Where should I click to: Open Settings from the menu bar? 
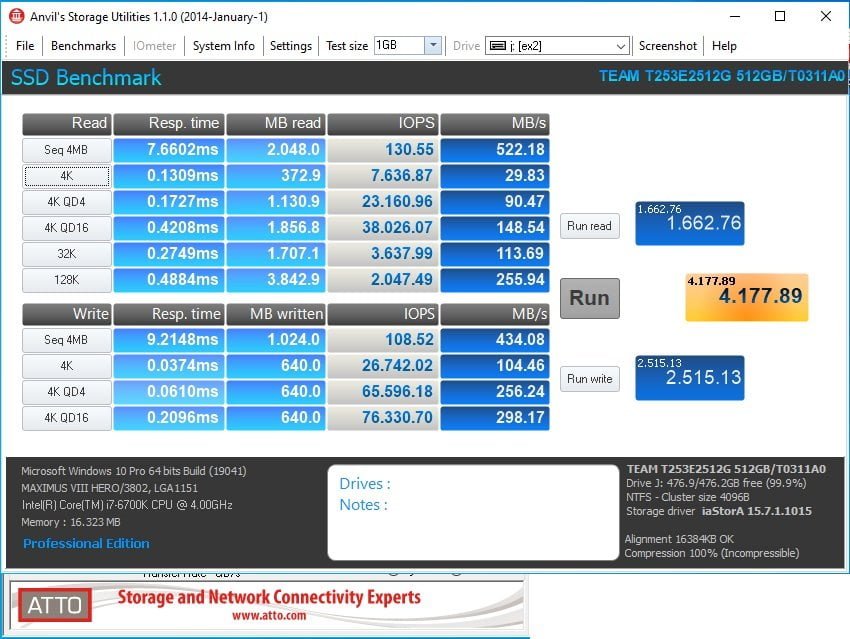(x=291, y=46)
